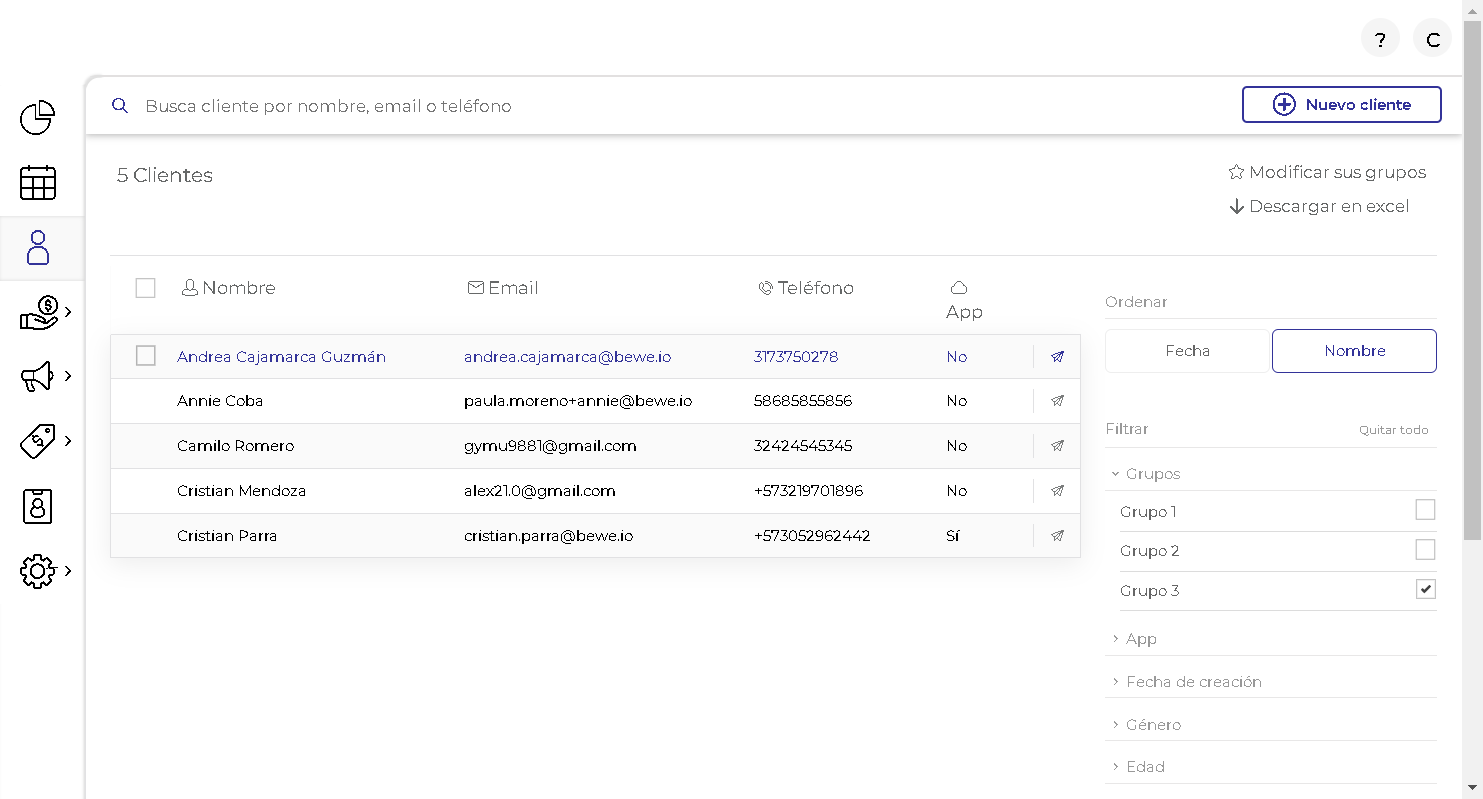Expand the marketing sidebar submenu chevron
The height and width of the screenshot is (799, 1483).
(68, 376)
